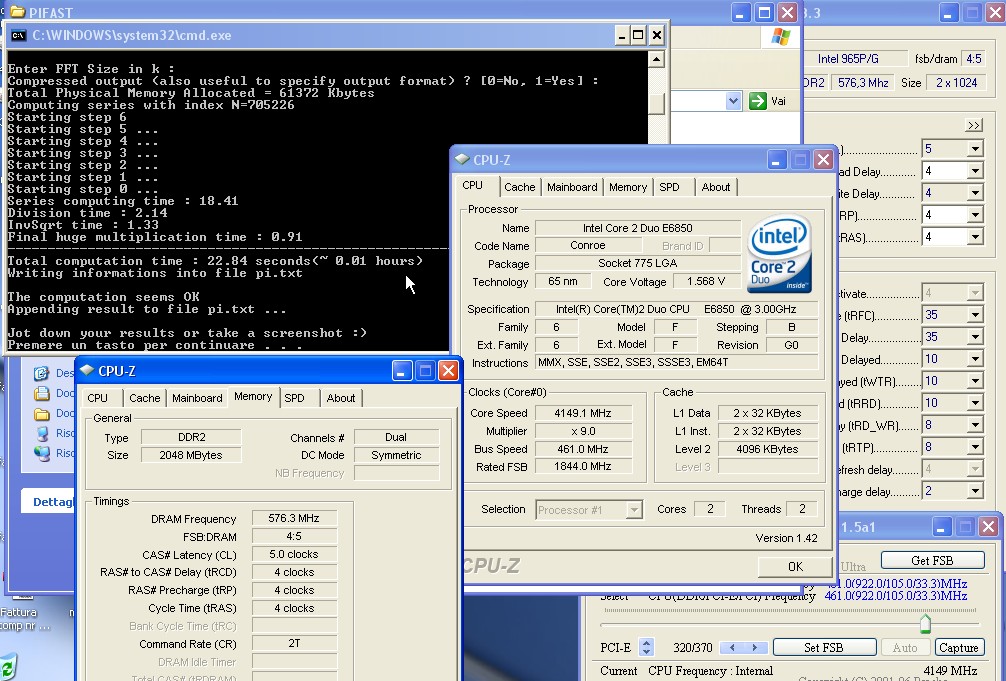Click right arrow next to 320/370
1006x681 pixels.
[754, 648]
